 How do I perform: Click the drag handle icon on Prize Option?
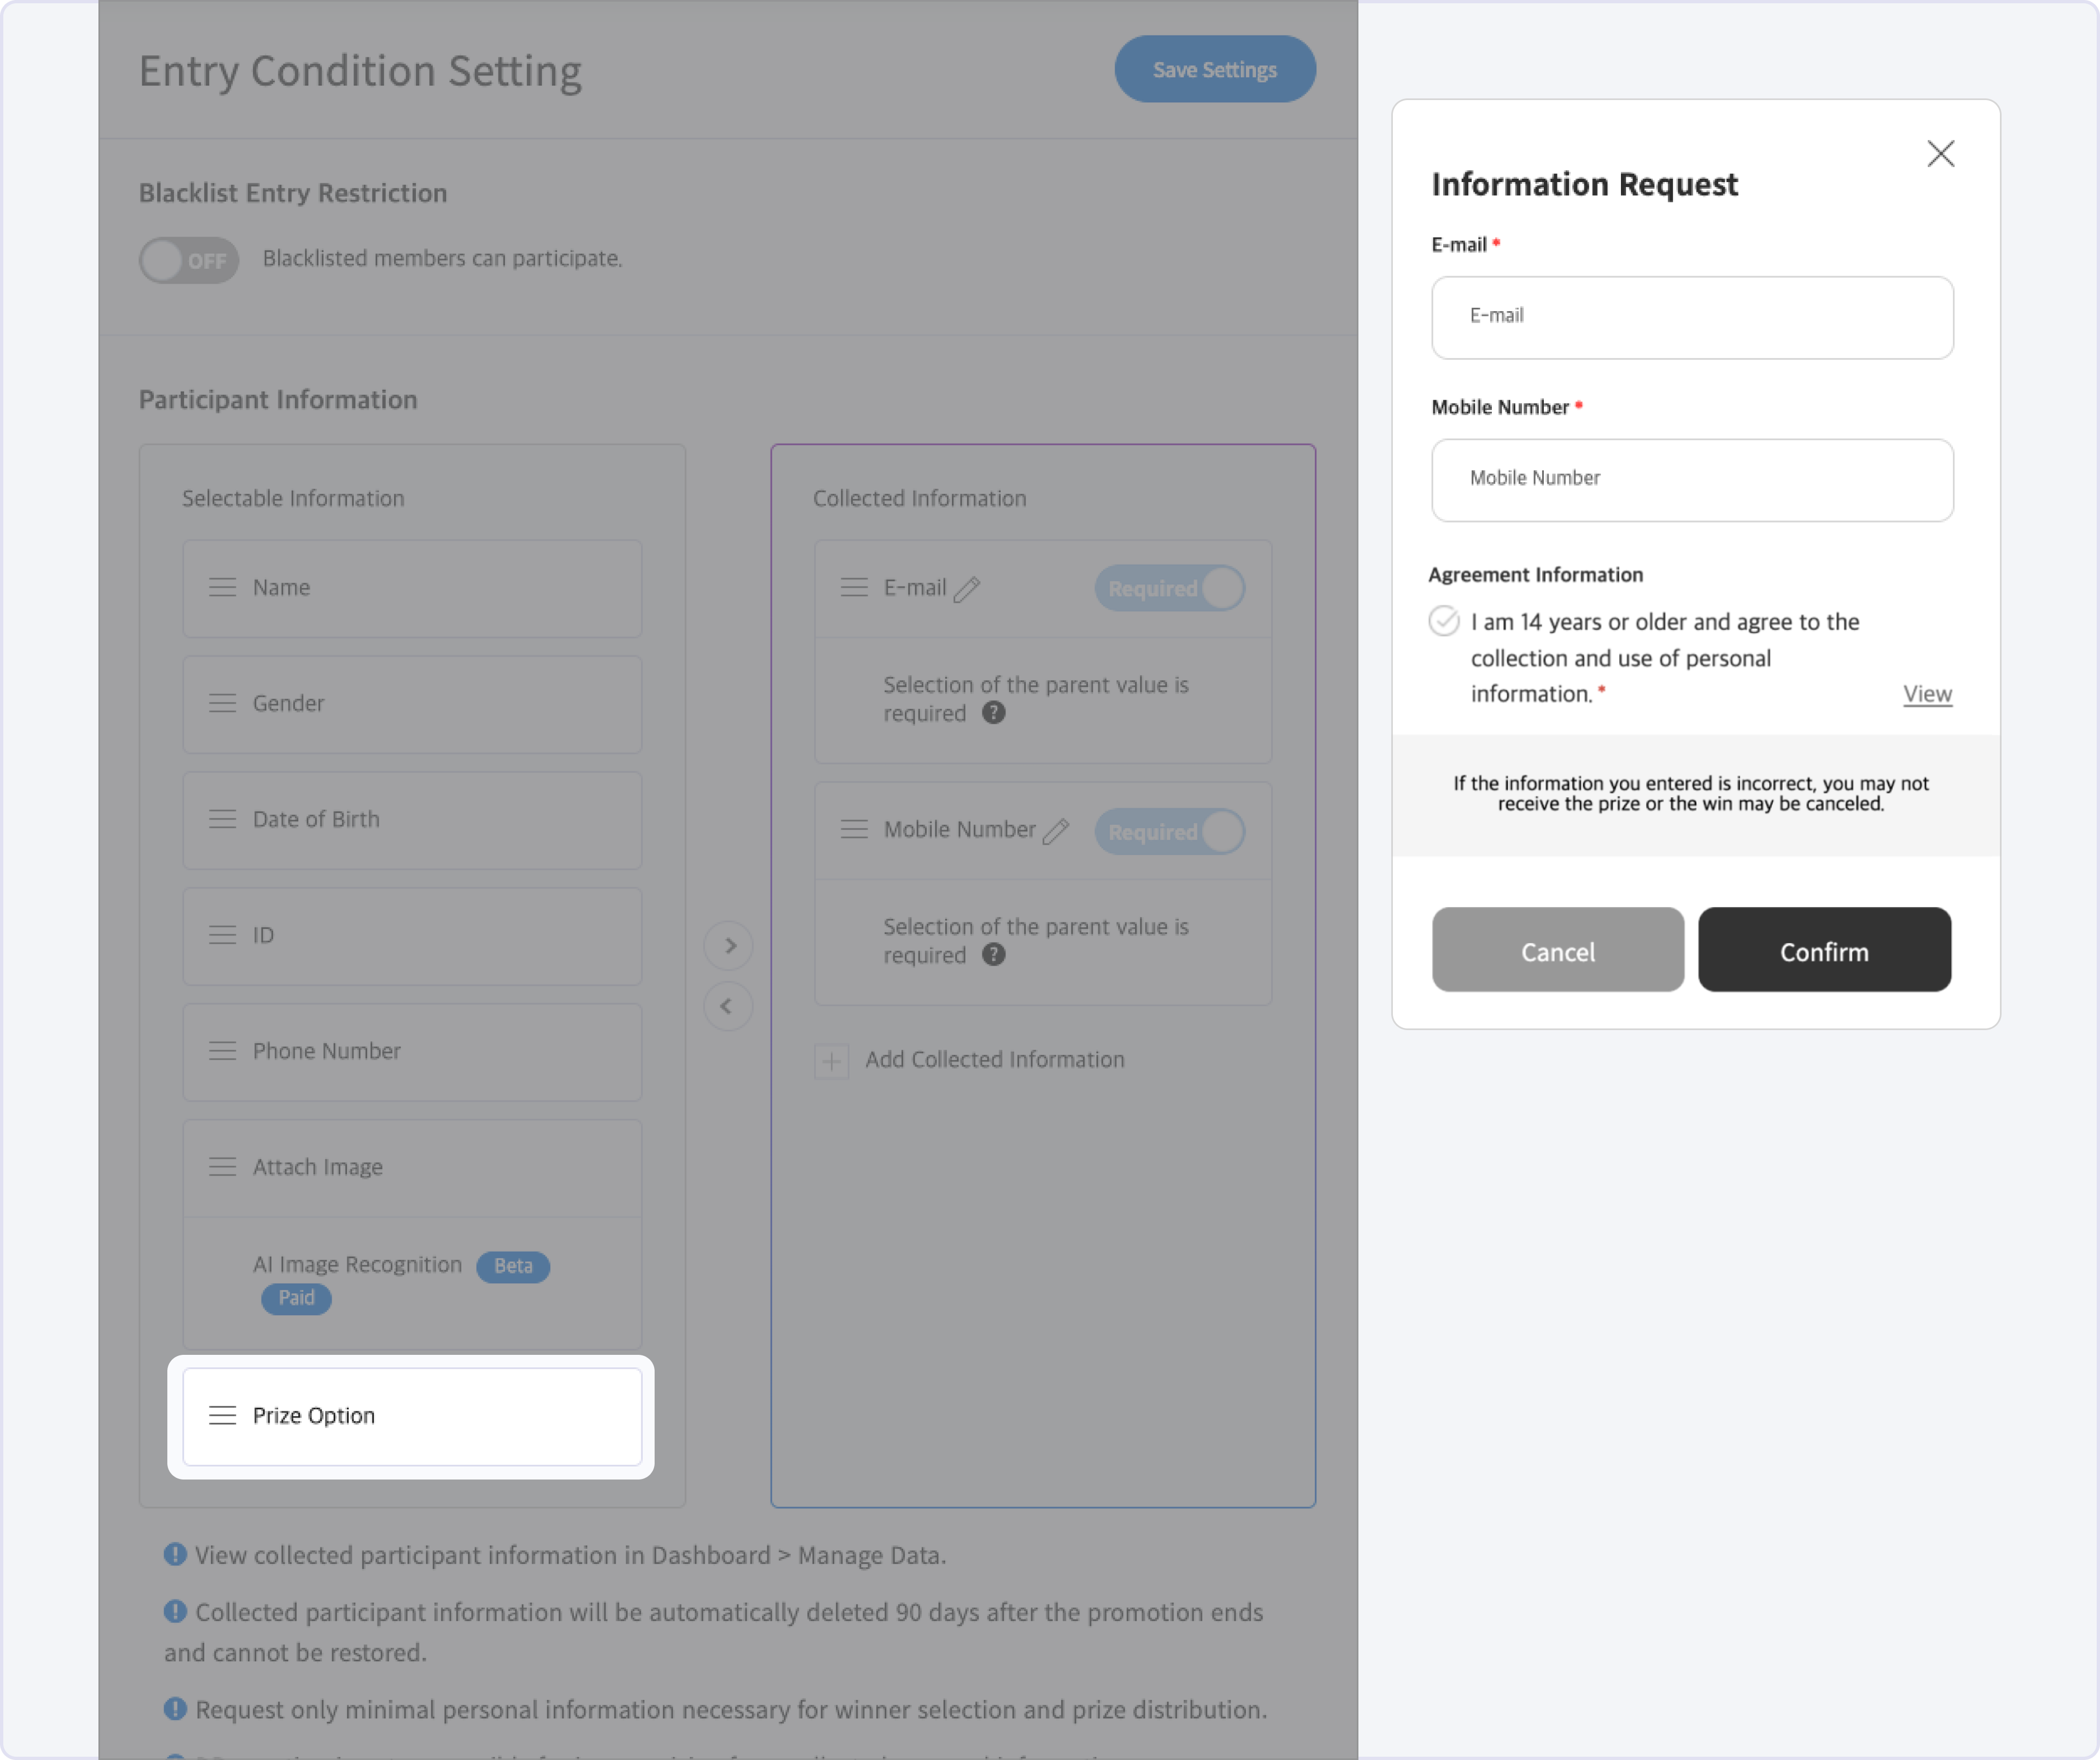pos(222,1416)
